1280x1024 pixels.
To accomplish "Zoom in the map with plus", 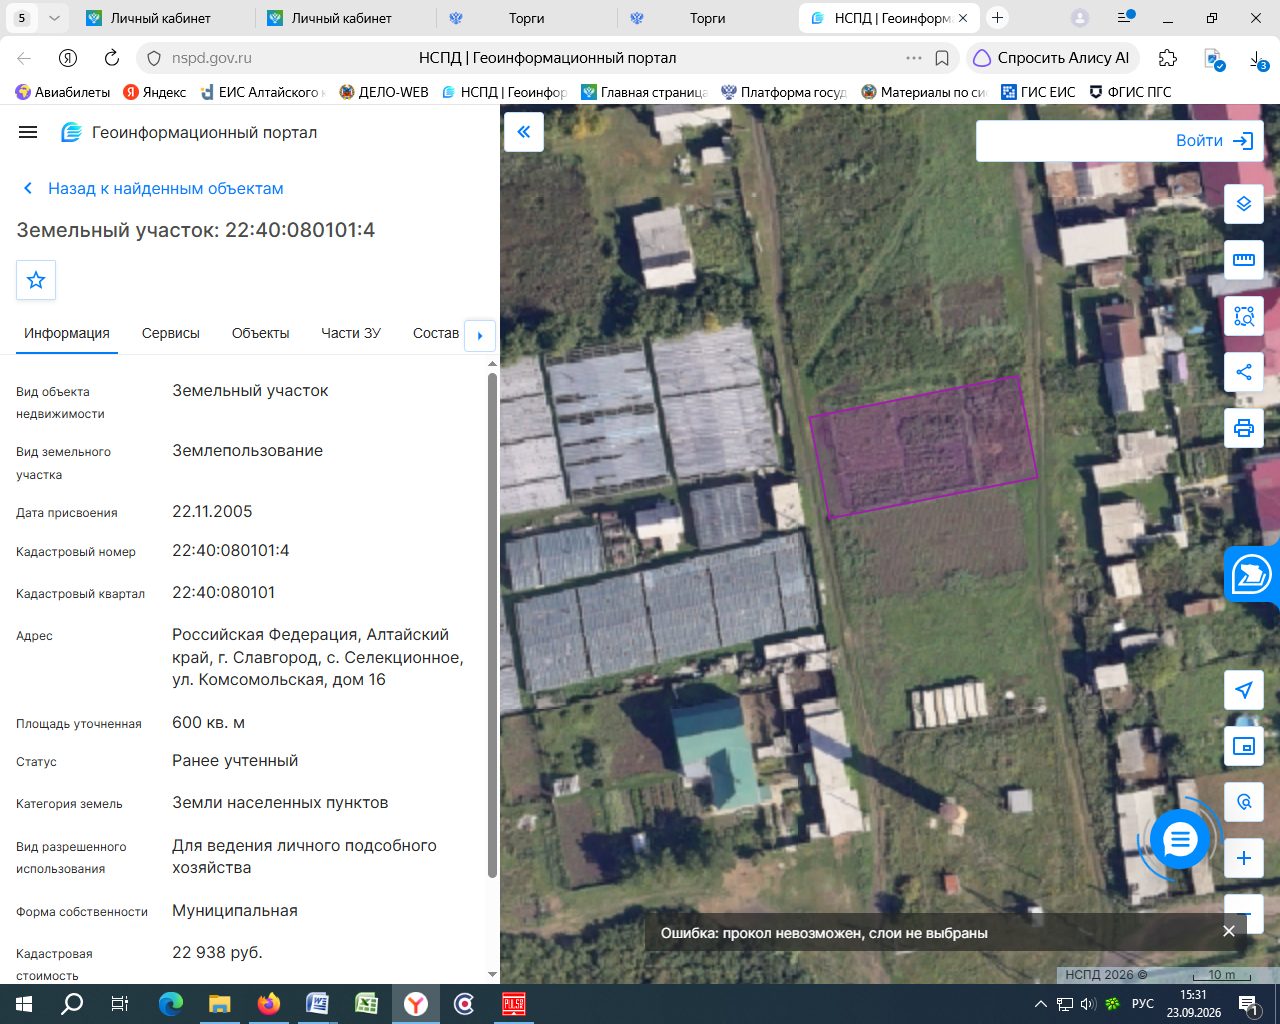I will tap(1244, 858).
